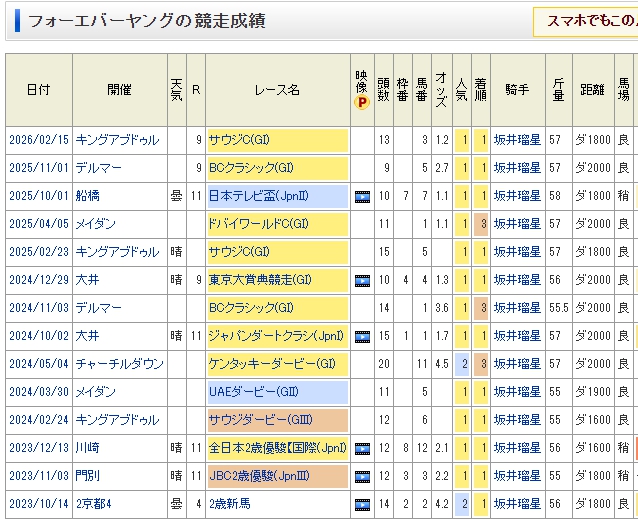
Task: Click the orange P premium icon in 映像 header
Action: [x=362, y=101]
